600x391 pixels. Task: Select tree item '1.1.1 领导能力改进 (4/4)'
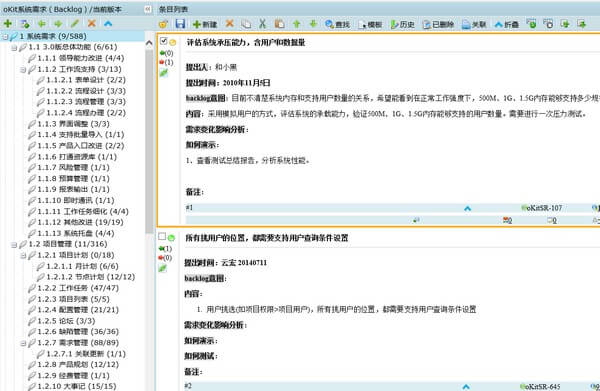tap(81, 58)
